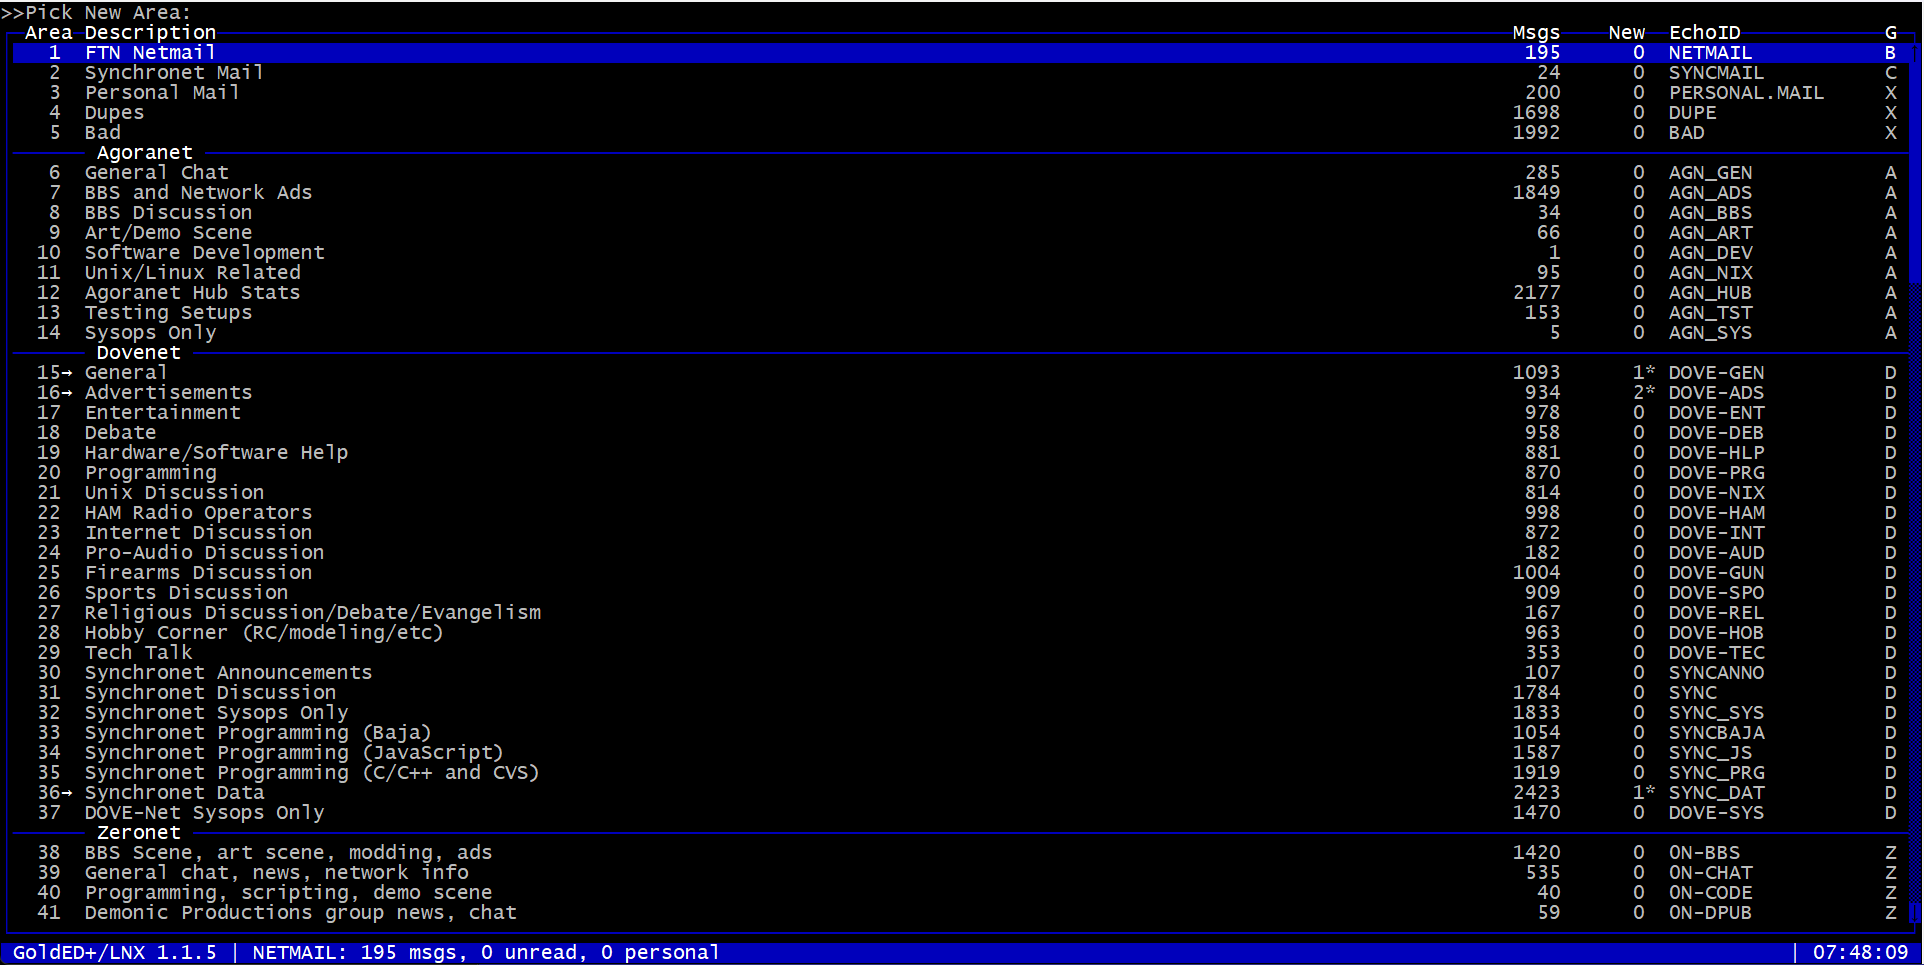Click the Dovenet group heading
The image size is (1924, 965).
[138, 353]
